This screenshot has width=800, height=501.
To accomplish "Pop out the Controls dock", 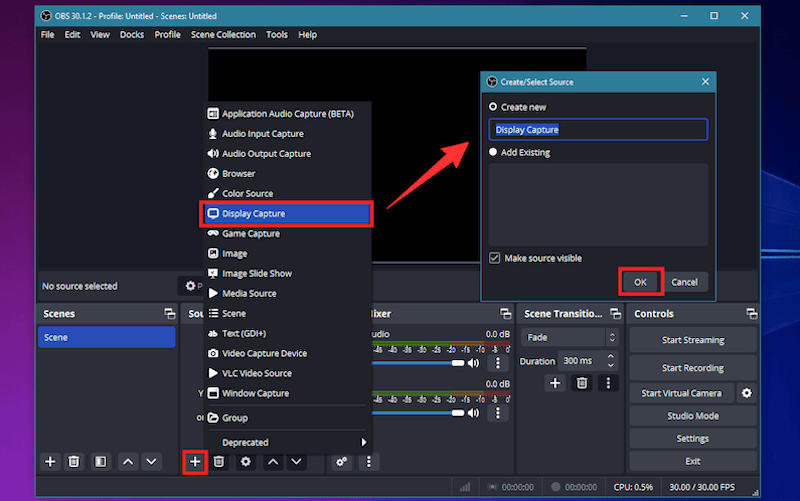I will [752, 313].
